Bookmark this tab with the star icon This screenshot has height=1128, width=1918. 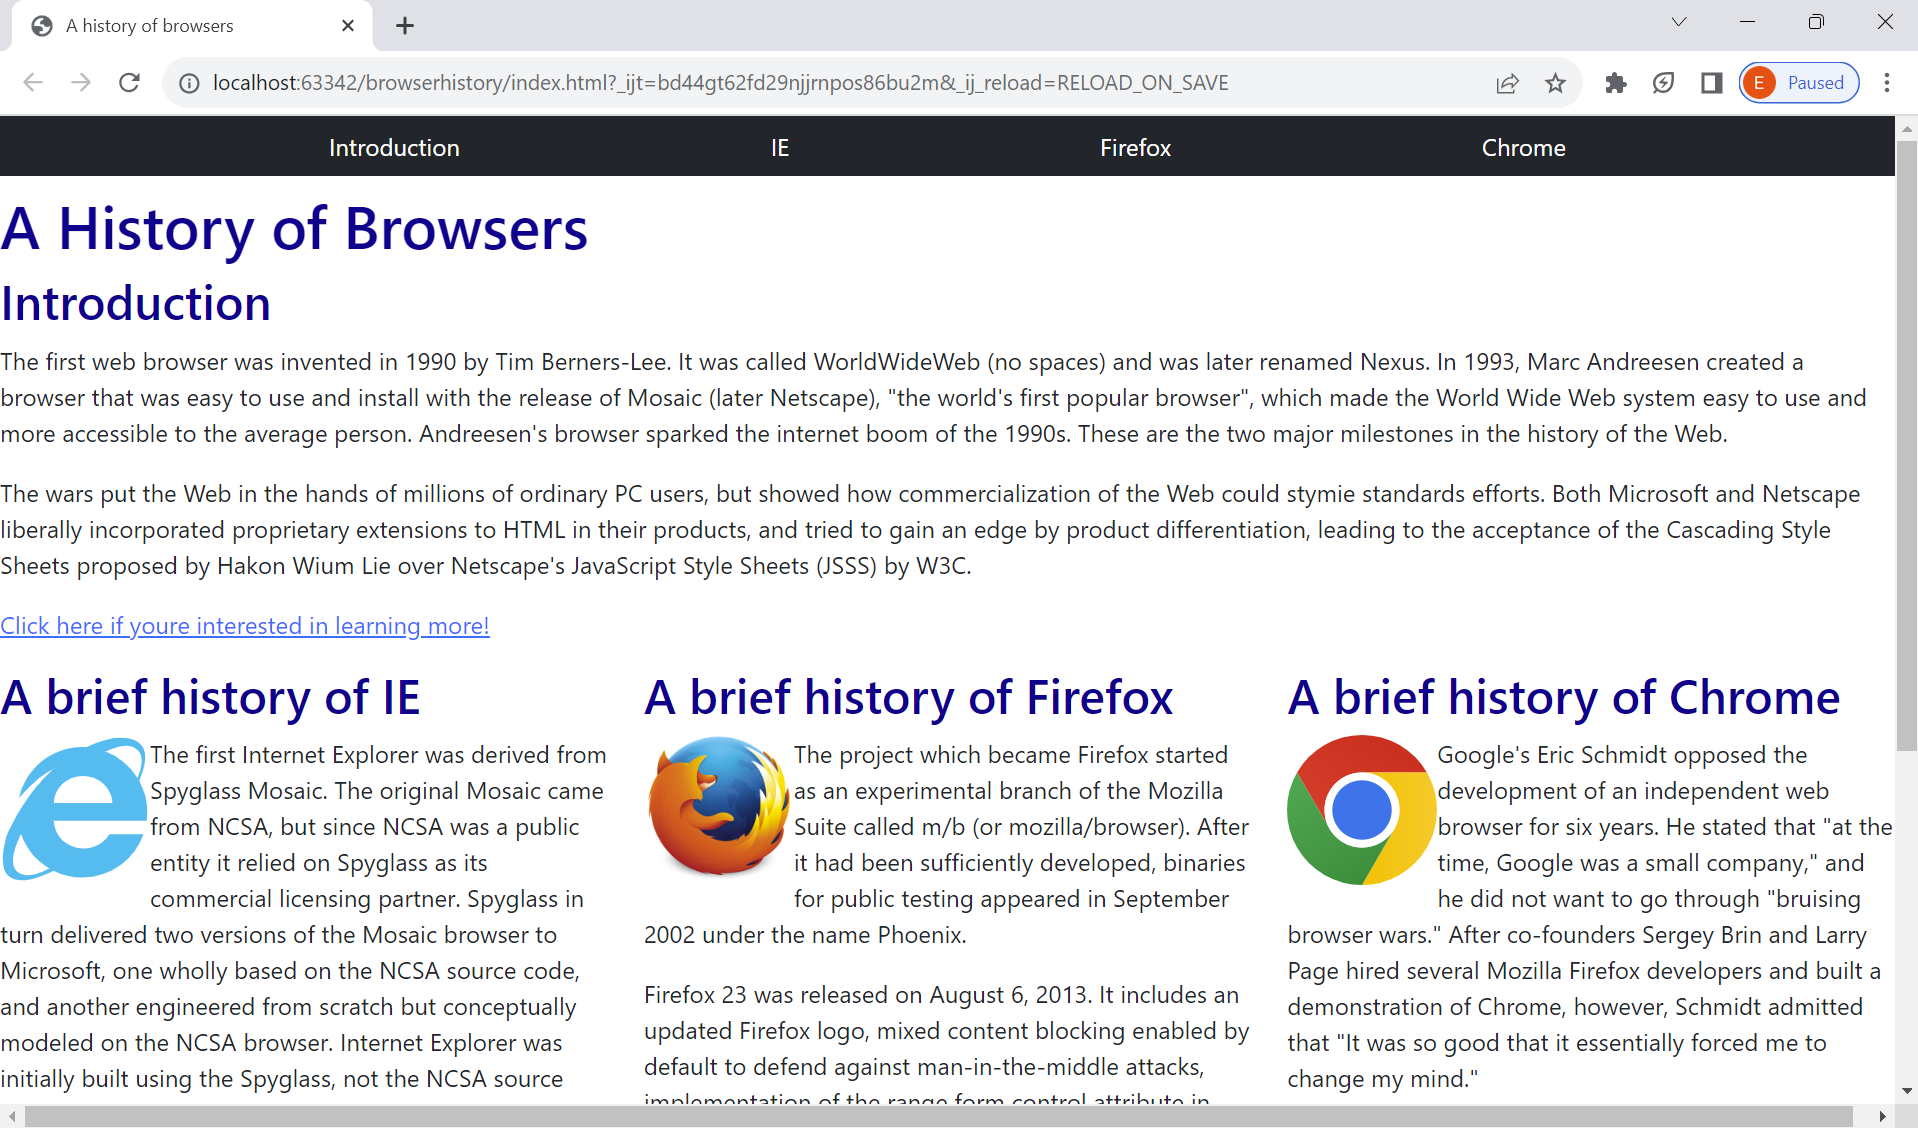coord(1555,83)
